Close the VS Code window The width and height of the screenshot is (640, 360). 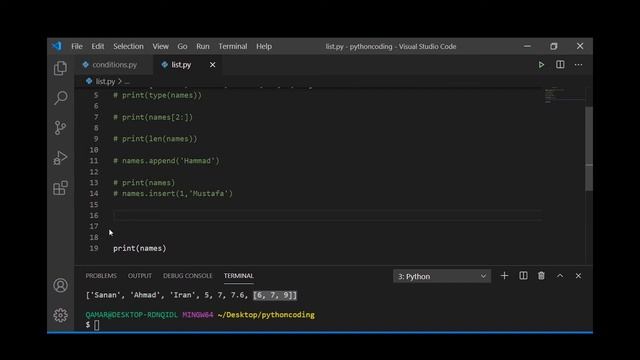[580, 46]
